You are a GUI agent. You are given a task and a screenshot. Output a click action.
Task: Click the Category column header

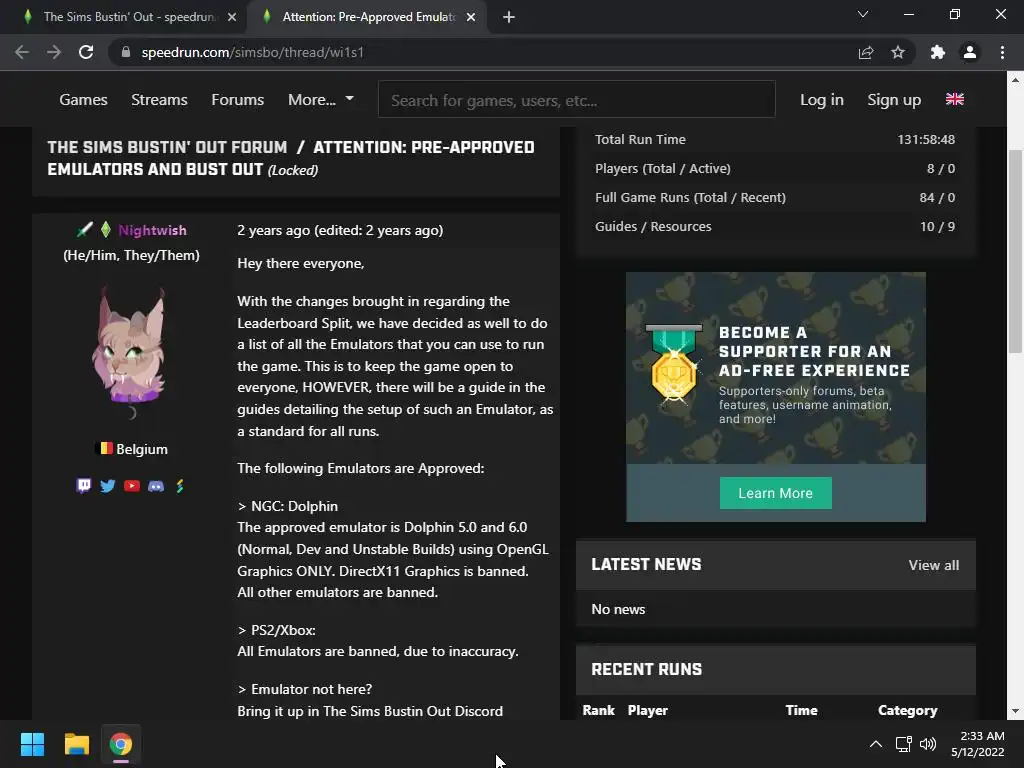[x=907, y=710]
